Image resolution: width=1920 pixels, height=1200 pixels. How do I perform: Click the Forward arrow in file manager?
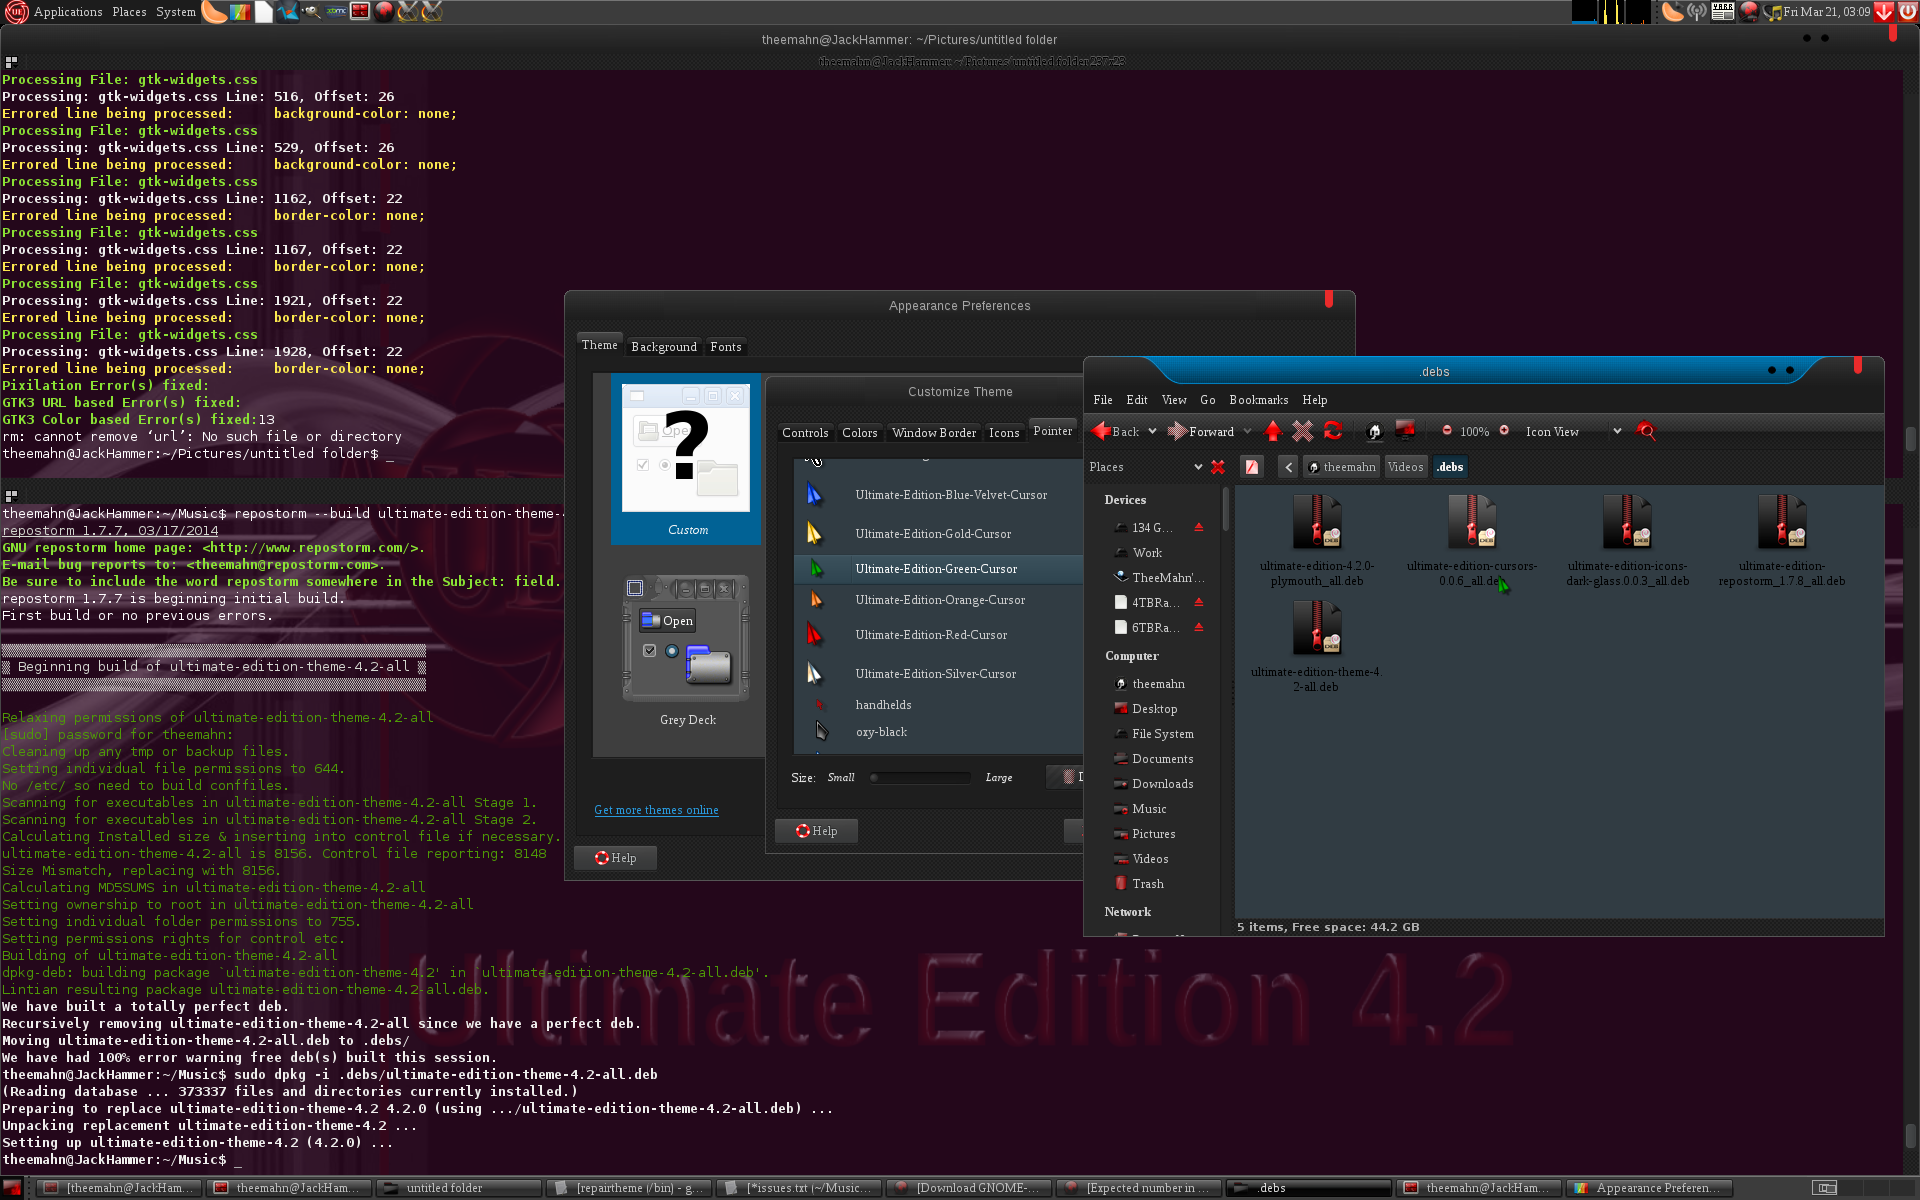[x=1201, y=431]
